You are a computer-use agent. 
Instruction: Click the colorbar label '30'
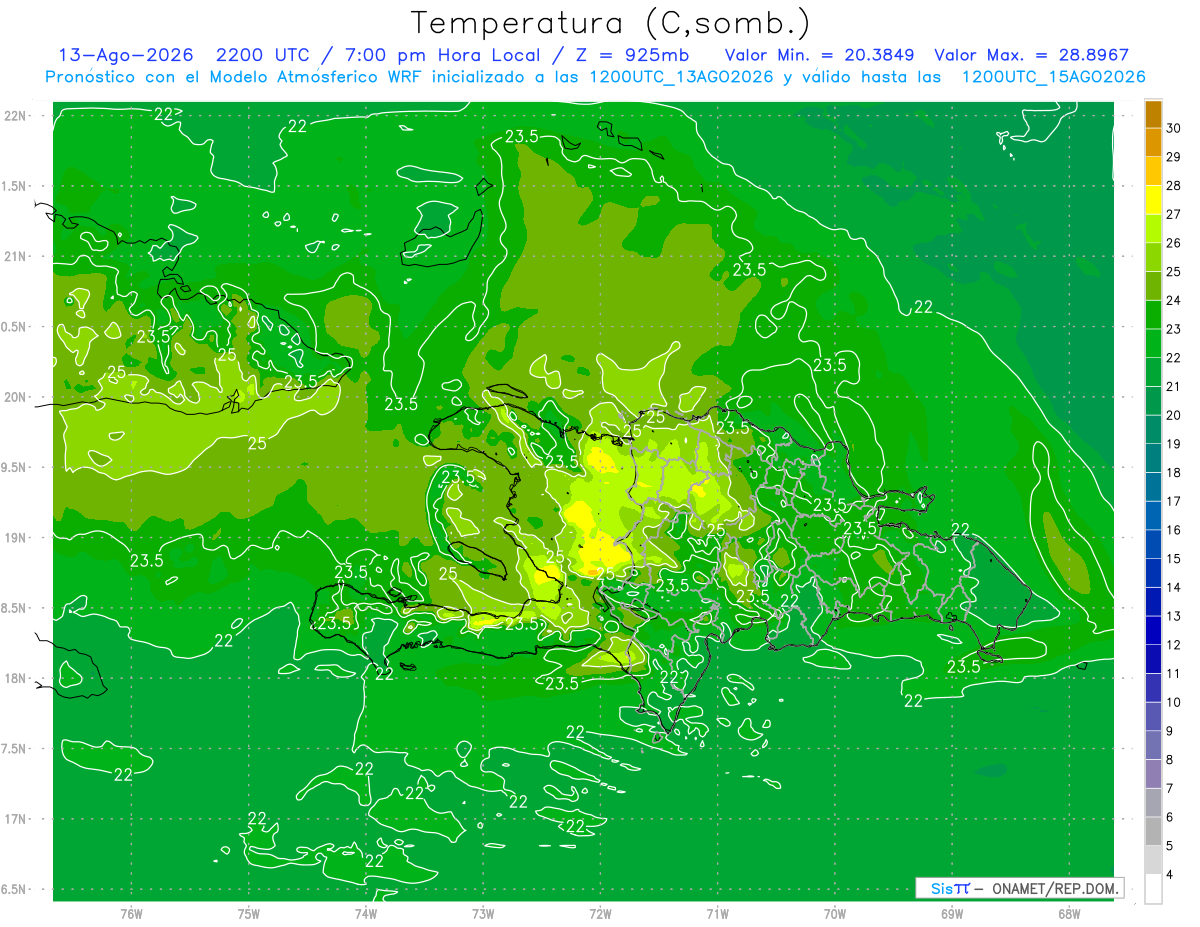pyautogui.click(x=1174, y=128)
